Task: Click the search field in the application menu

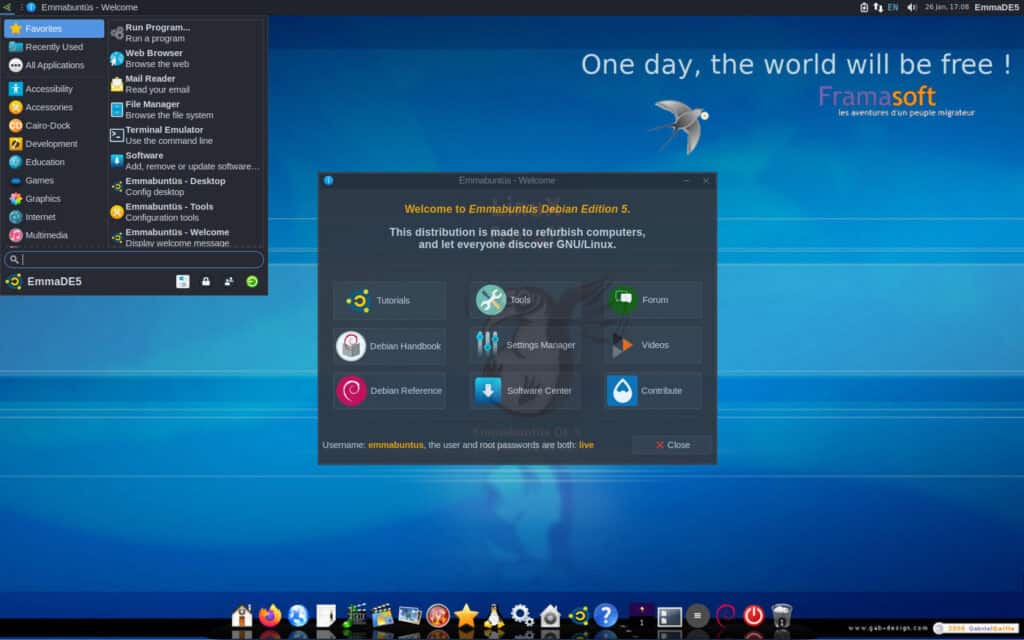Action: (135, 259)
